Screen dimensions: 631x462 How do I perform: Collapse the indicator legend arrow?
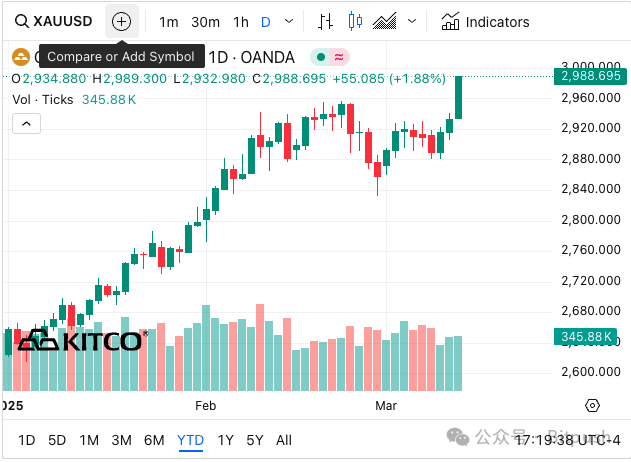coord(27,123)
